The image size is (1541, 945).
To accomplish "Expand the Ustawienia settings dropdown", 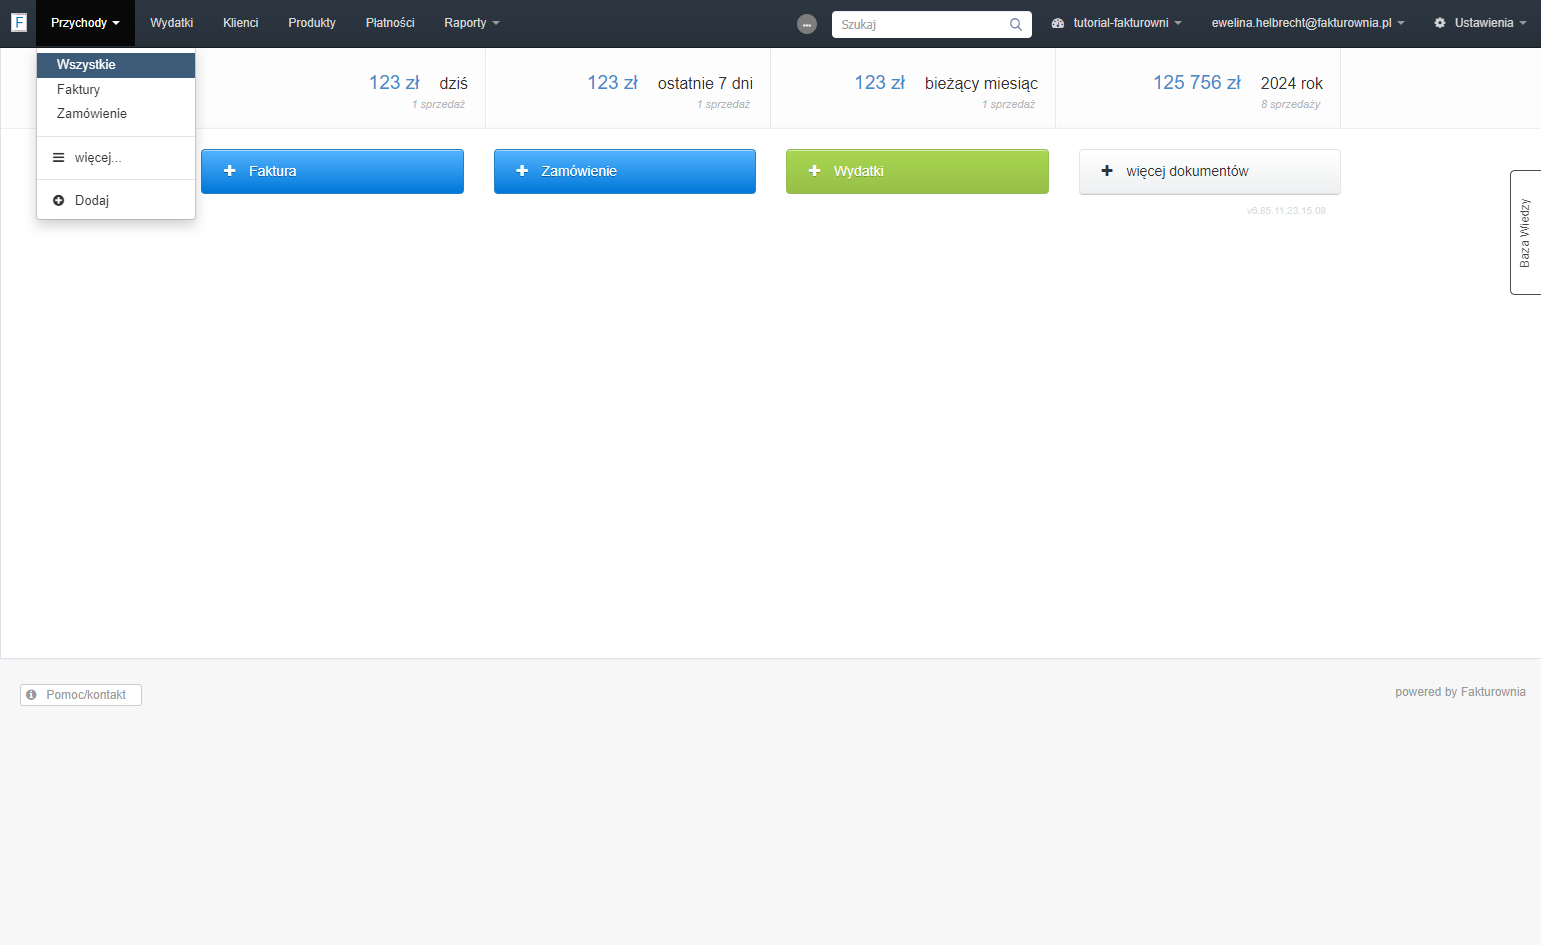I will point(1480,23).
